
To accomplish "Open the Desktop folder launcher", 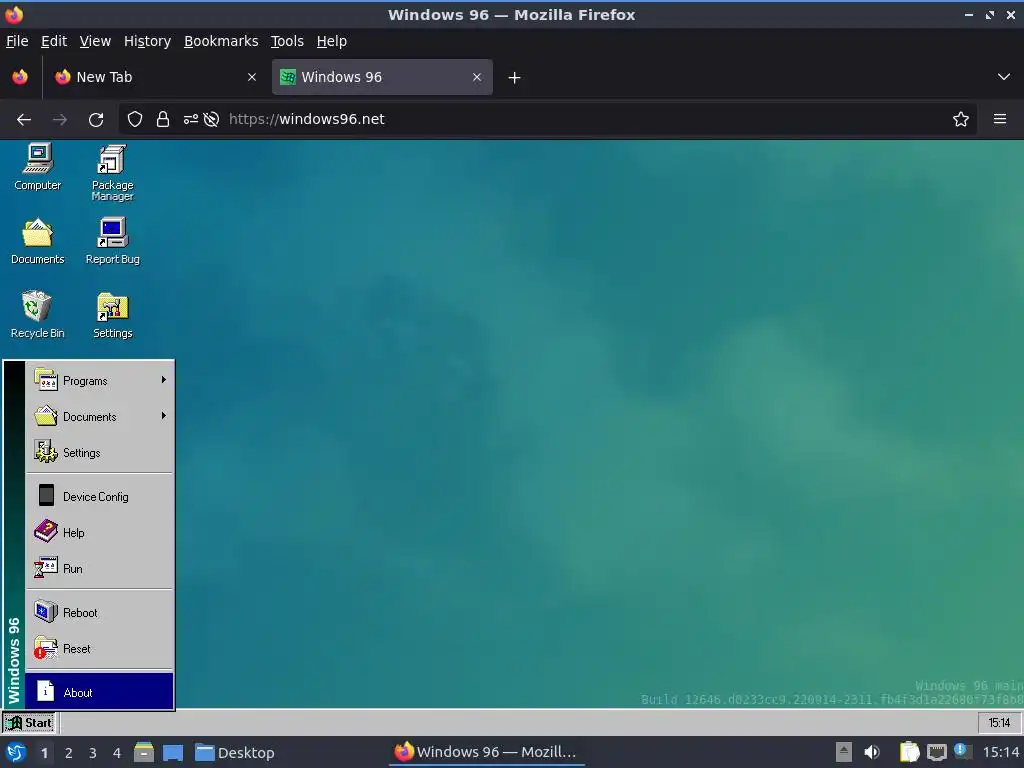I will pos(234,753).
